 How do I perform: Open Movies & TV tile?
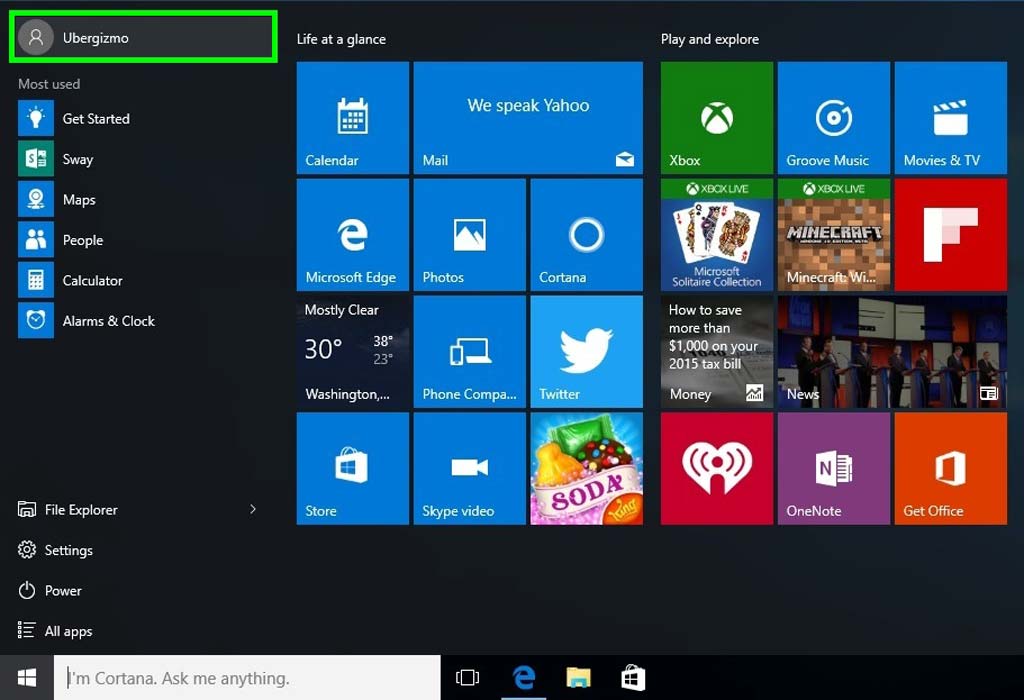click(x=950, y=118)
